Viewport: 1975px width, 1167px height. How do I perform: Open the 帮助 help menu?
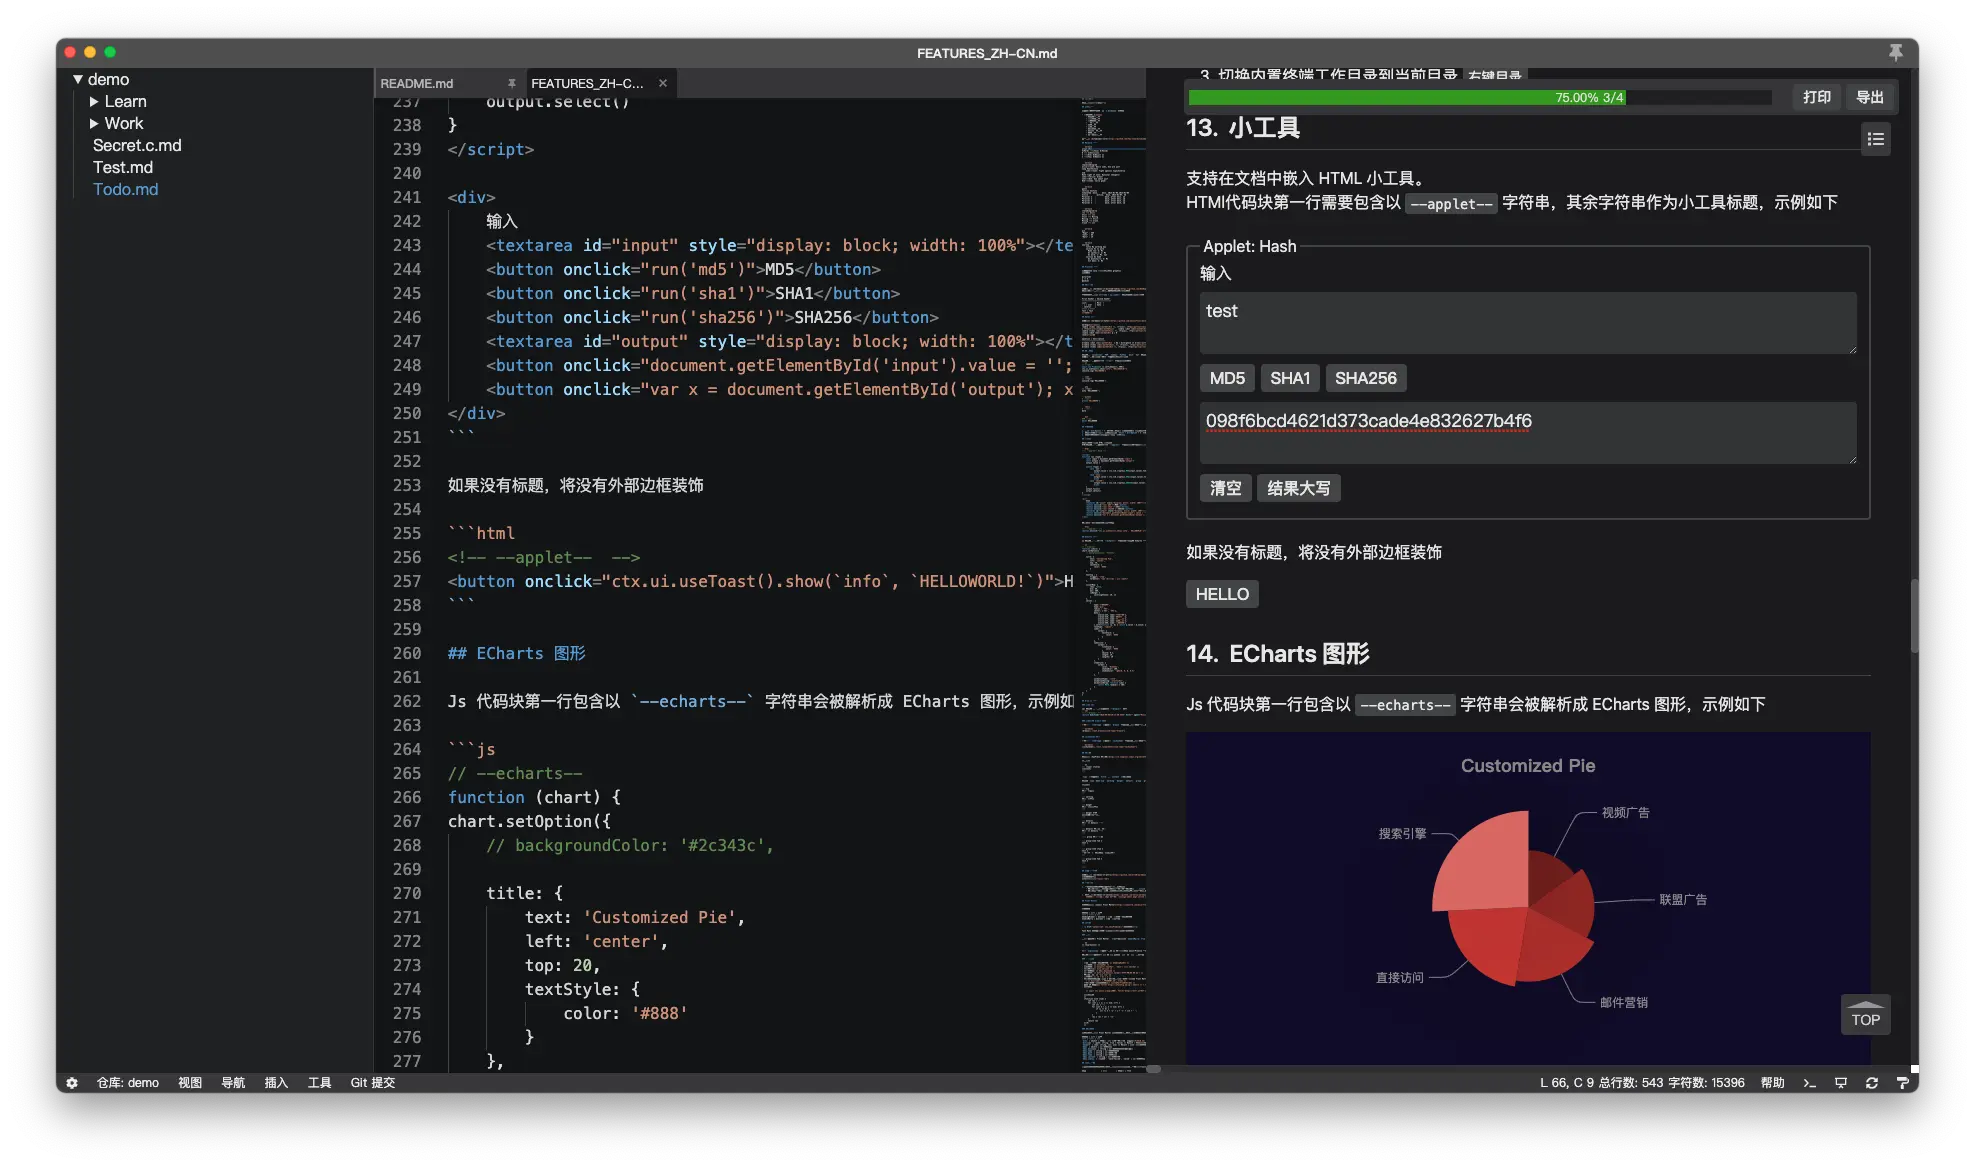(x=1772, y=1082)
